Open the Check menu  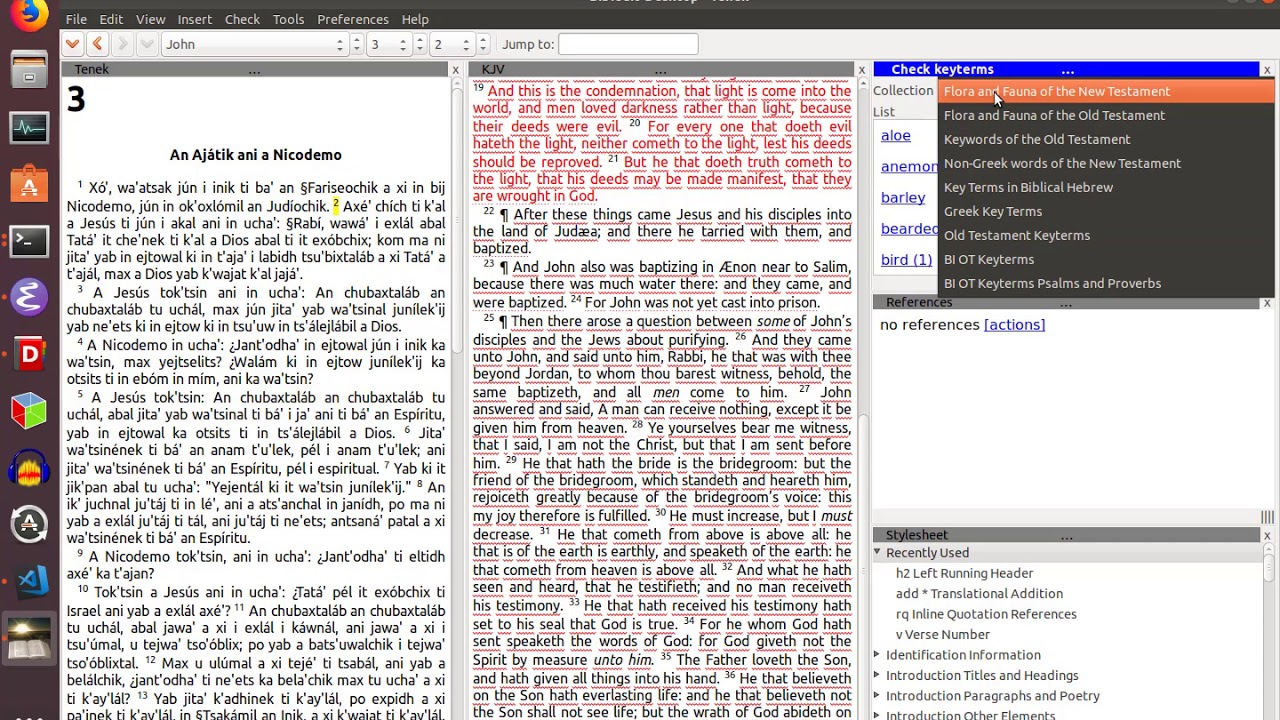coord(242,19)
